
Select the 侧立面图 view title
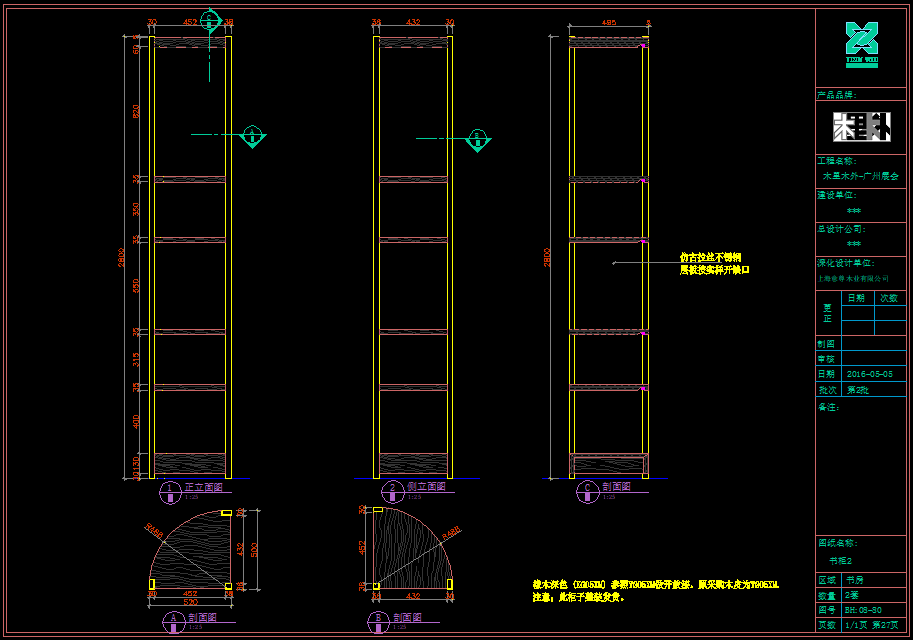point(426,486)
